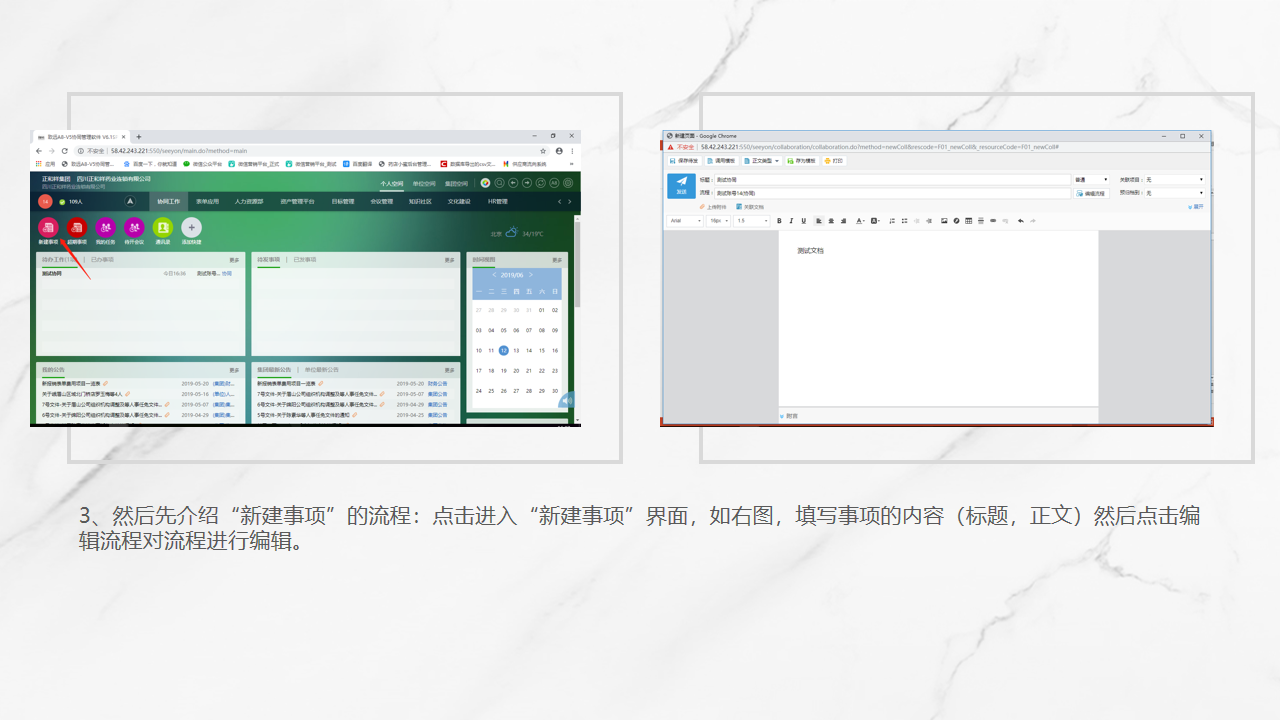Switch to the 单位空间 space tab

coord(424,184)
